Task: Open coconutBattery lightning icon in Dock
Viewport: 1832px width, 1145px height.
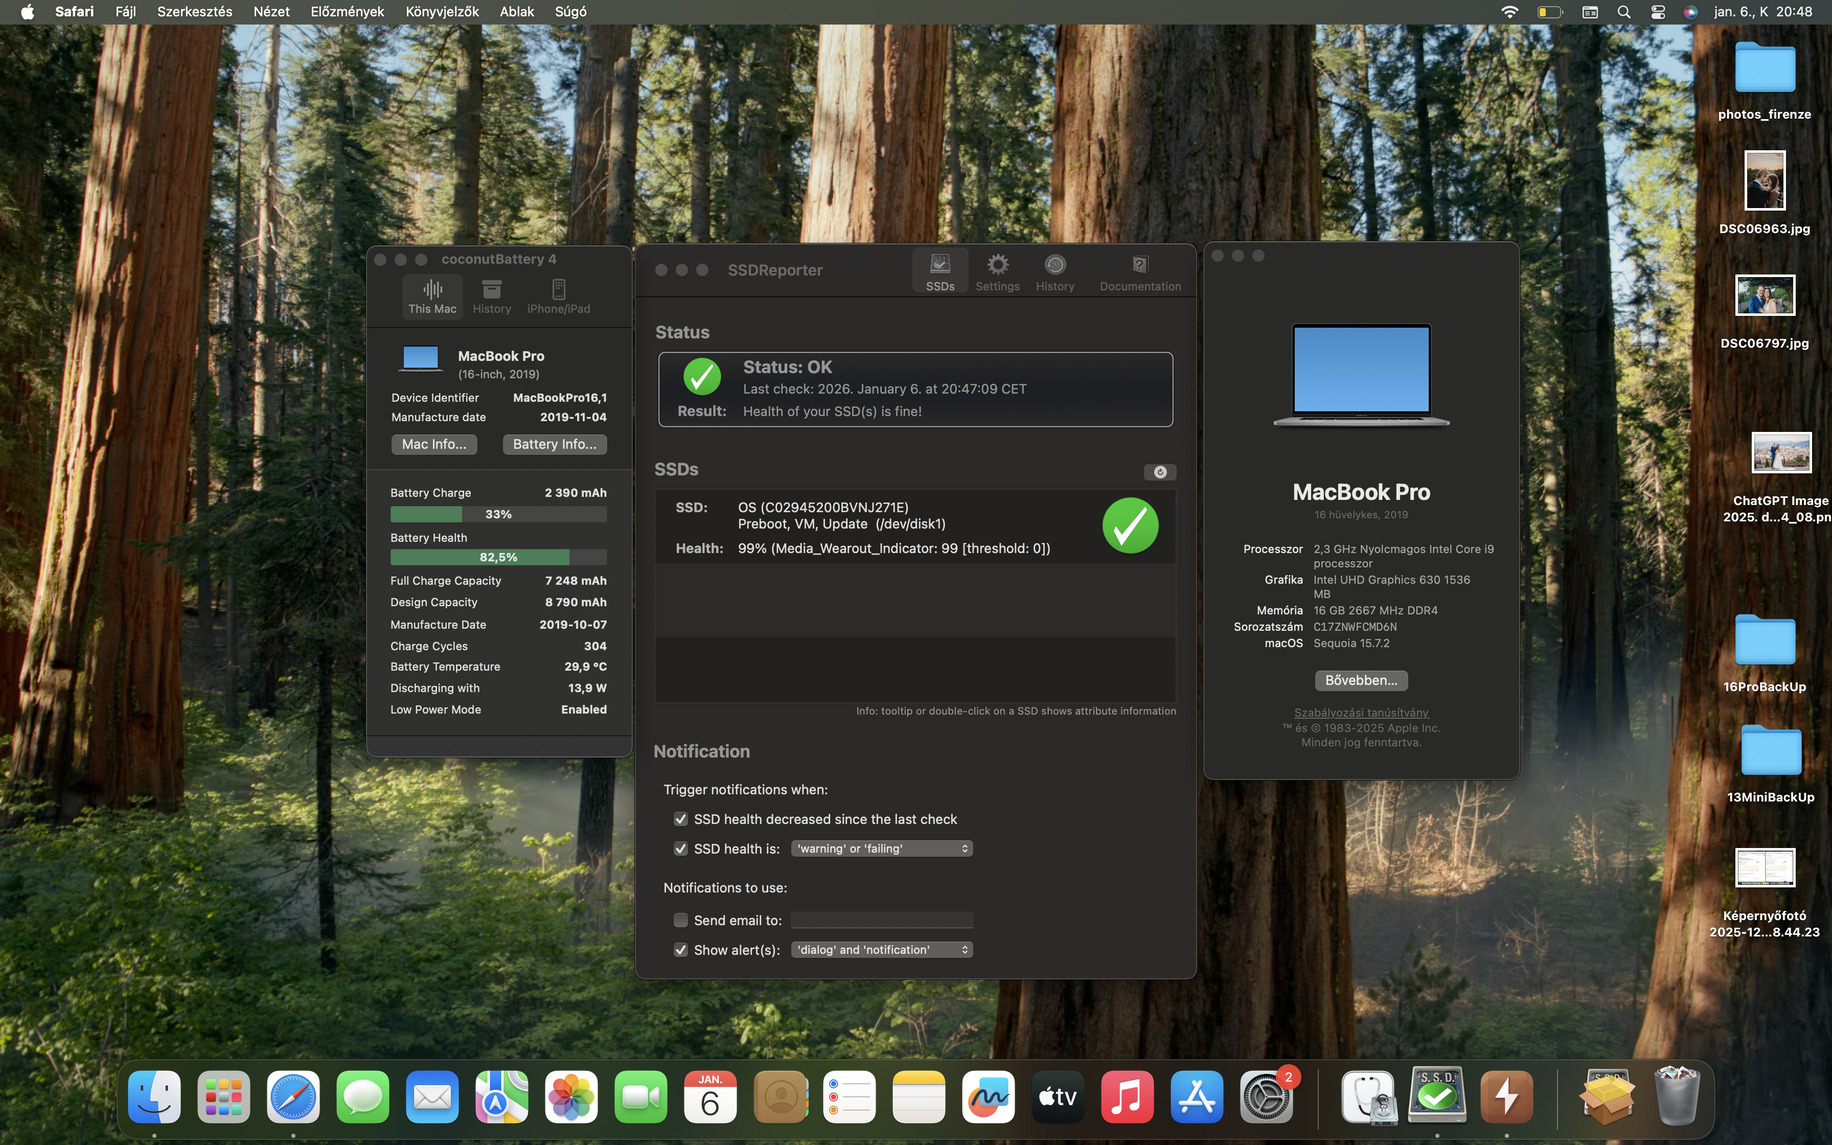Action: [x=1506, y=1097]
